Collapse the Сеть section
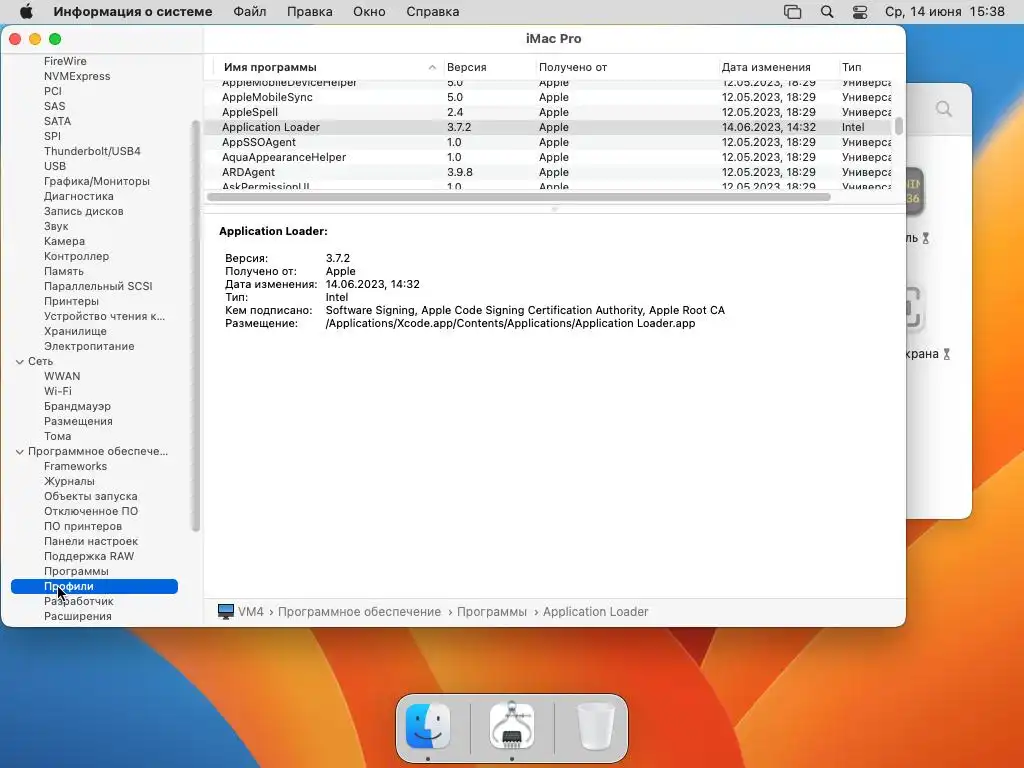 coord(20,361)
